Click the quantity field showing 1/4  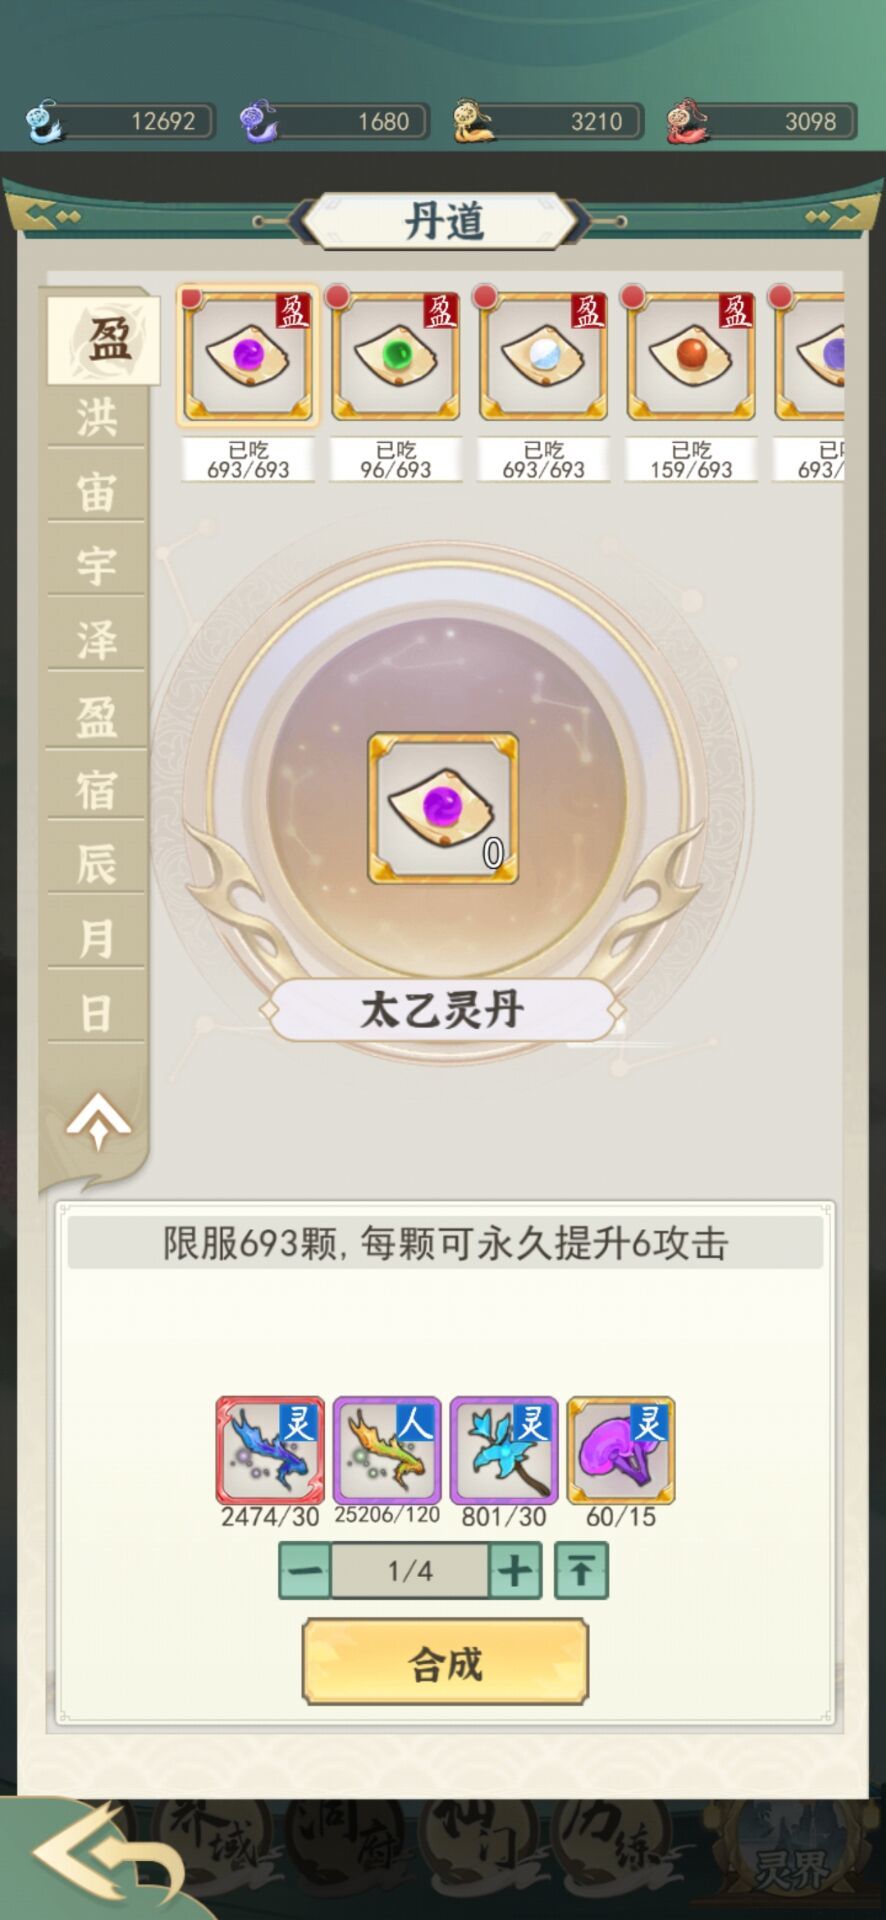tap(410, 1570)
